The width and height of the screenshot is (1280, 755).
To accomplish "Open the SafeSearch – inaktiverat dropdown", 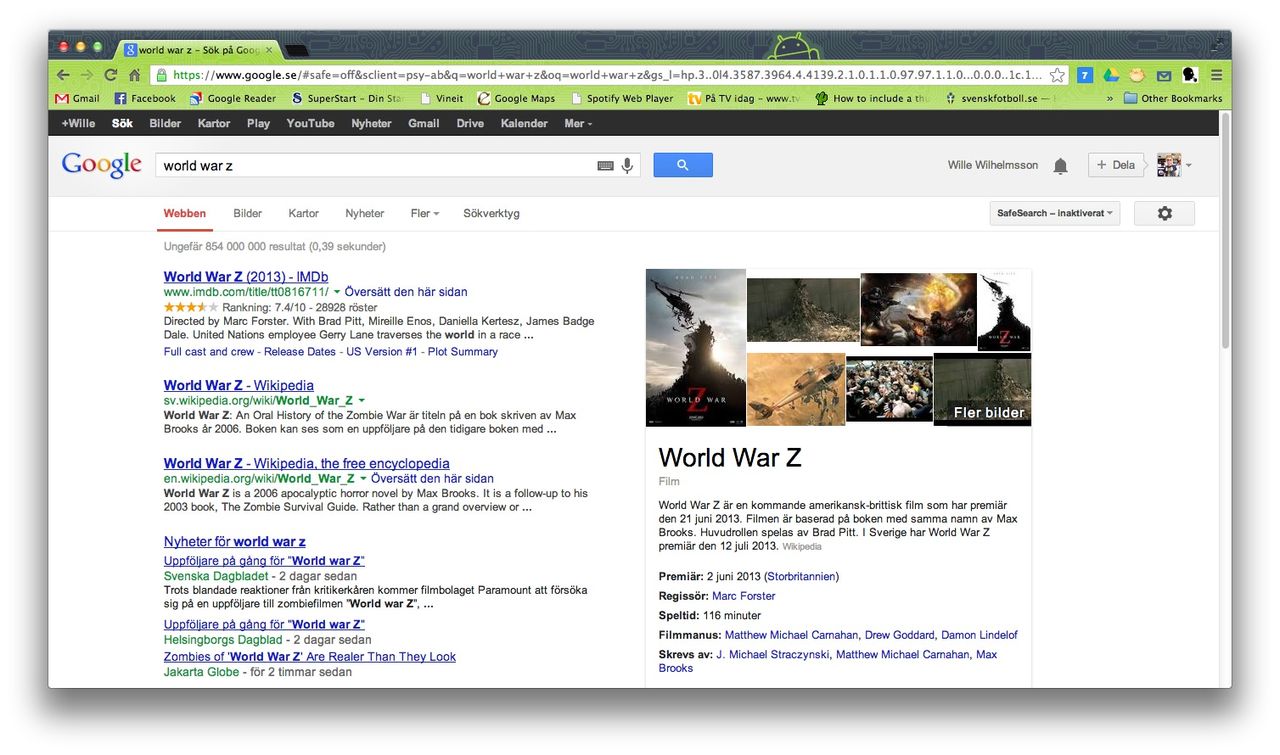I will pos(1054,213).
